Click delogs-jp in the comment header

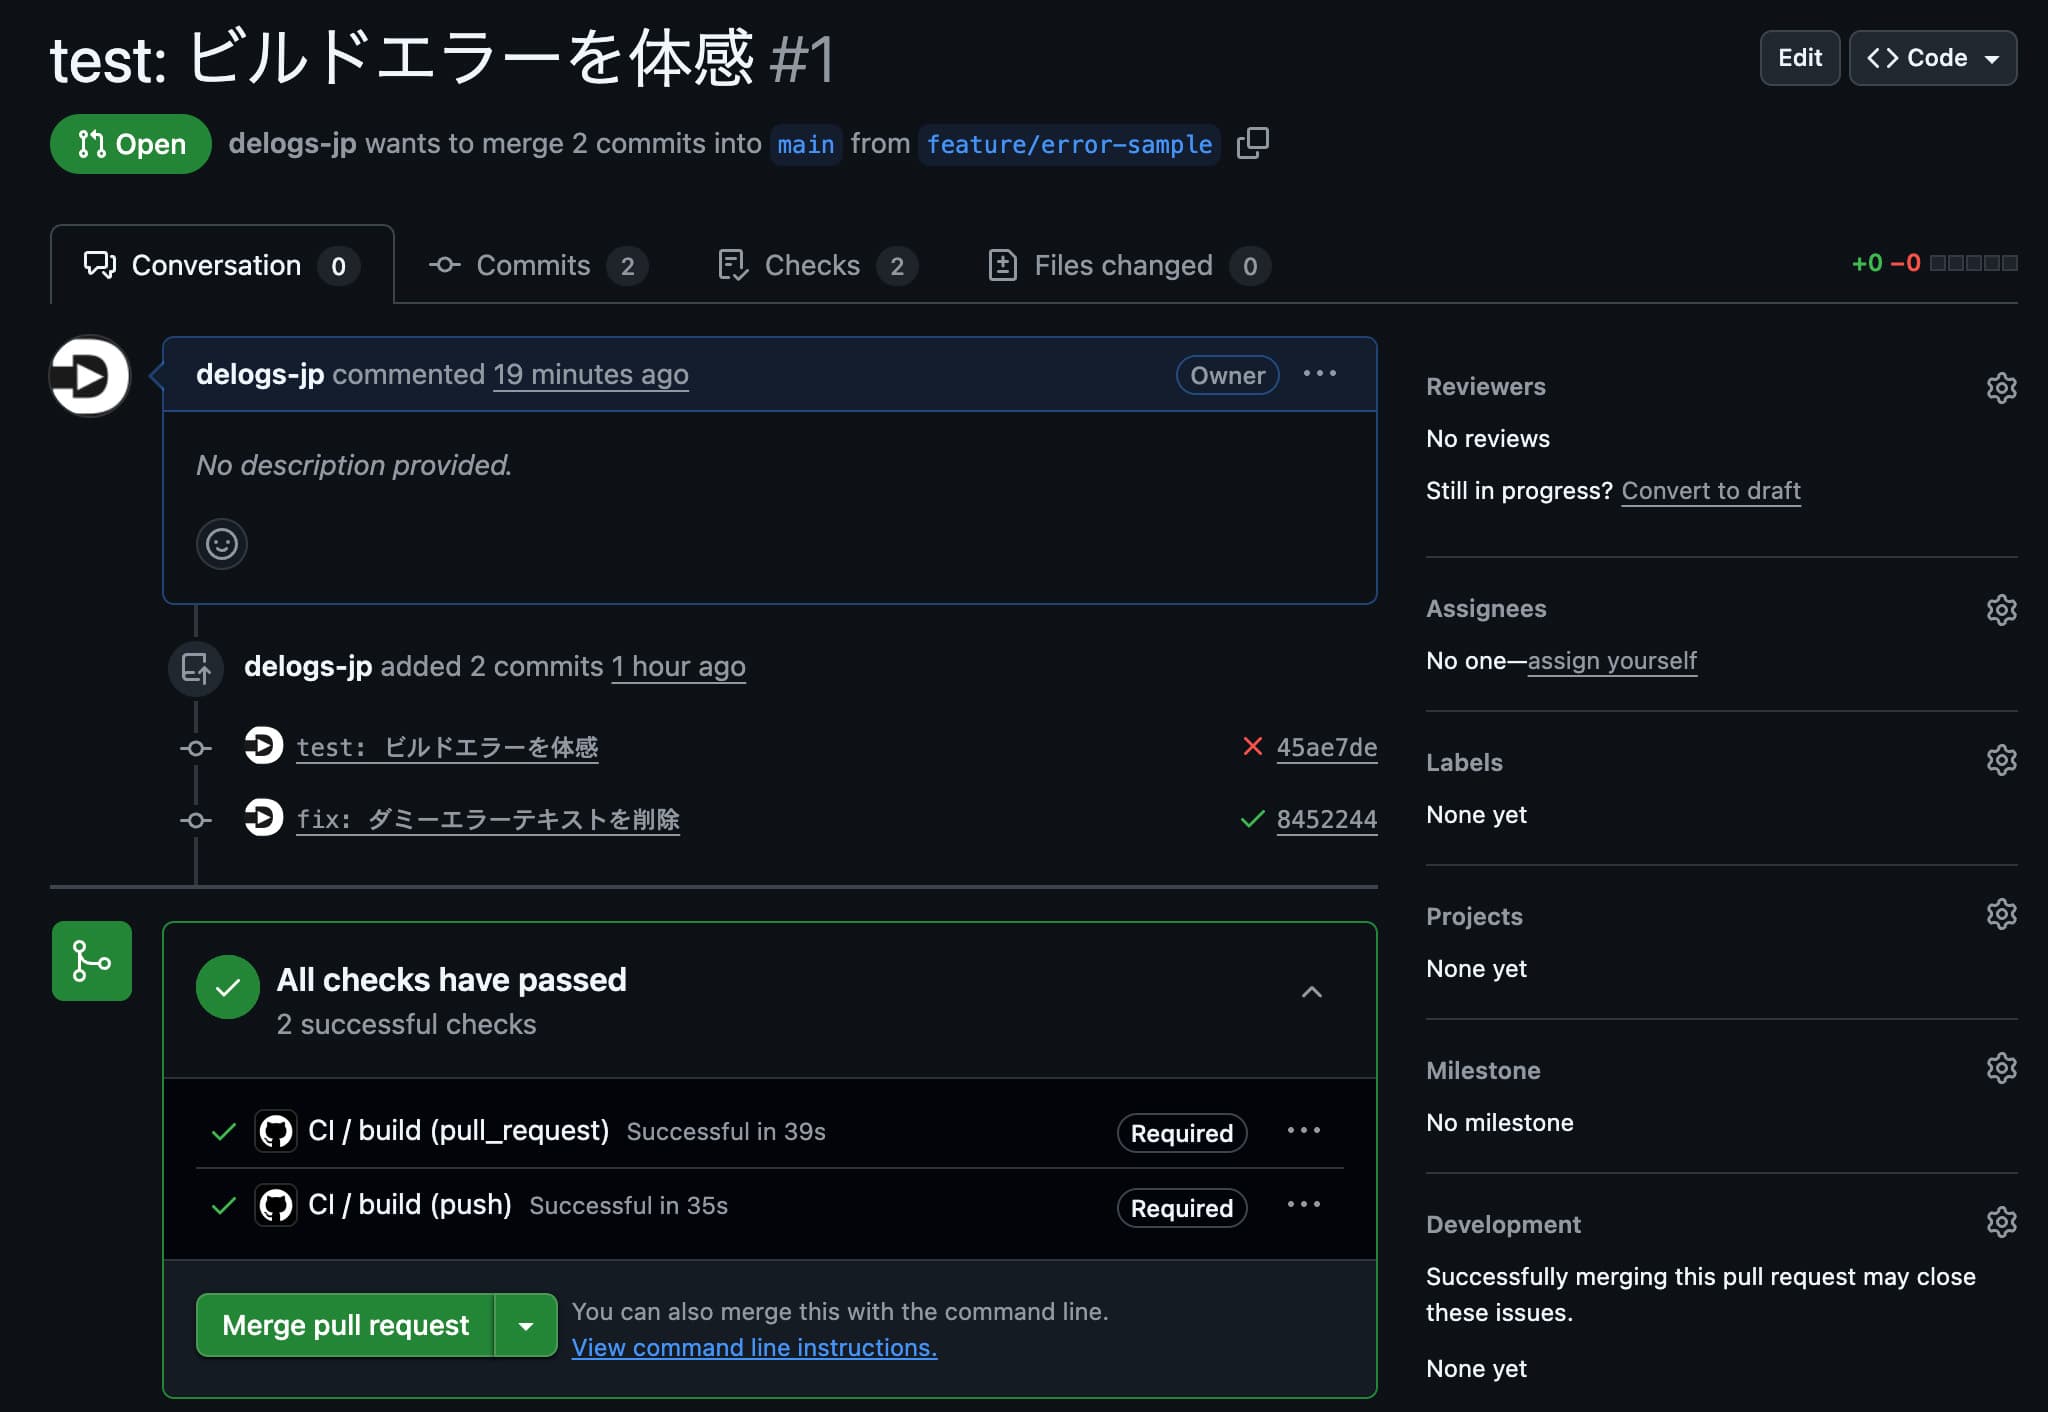point(260,374)
